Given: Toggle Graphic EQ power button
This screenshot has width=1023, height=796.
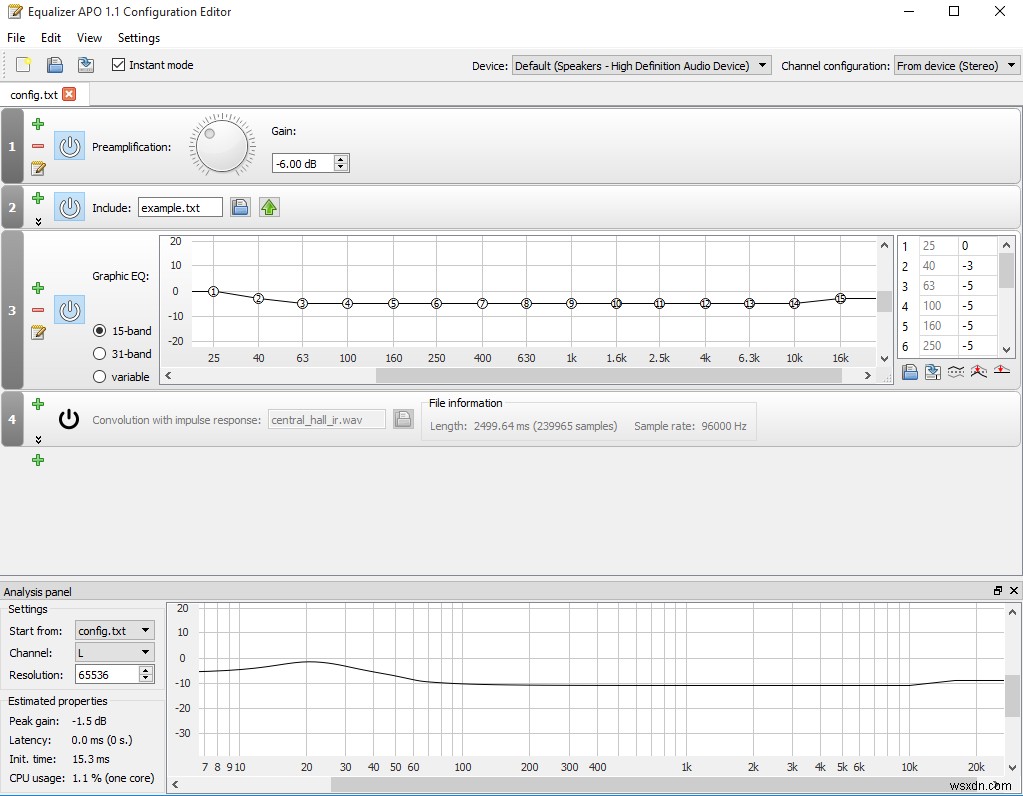Looking at the screenshot, I should [69, 310].
